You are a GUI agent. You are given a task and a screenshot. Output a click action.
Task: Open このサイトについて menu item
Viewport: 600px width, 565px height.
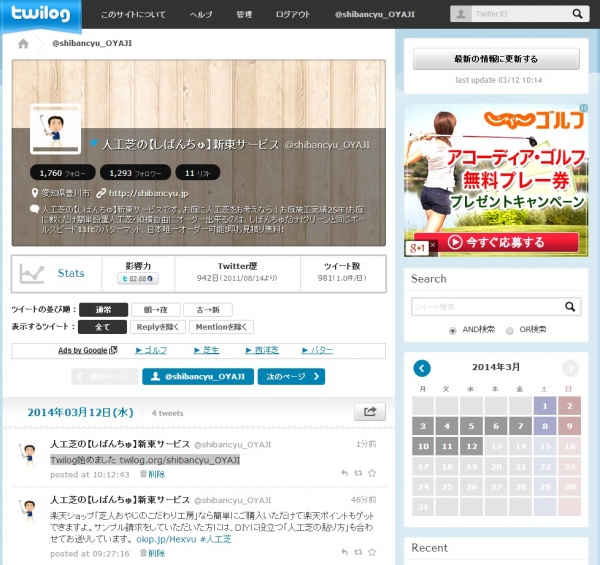(133, 15)
